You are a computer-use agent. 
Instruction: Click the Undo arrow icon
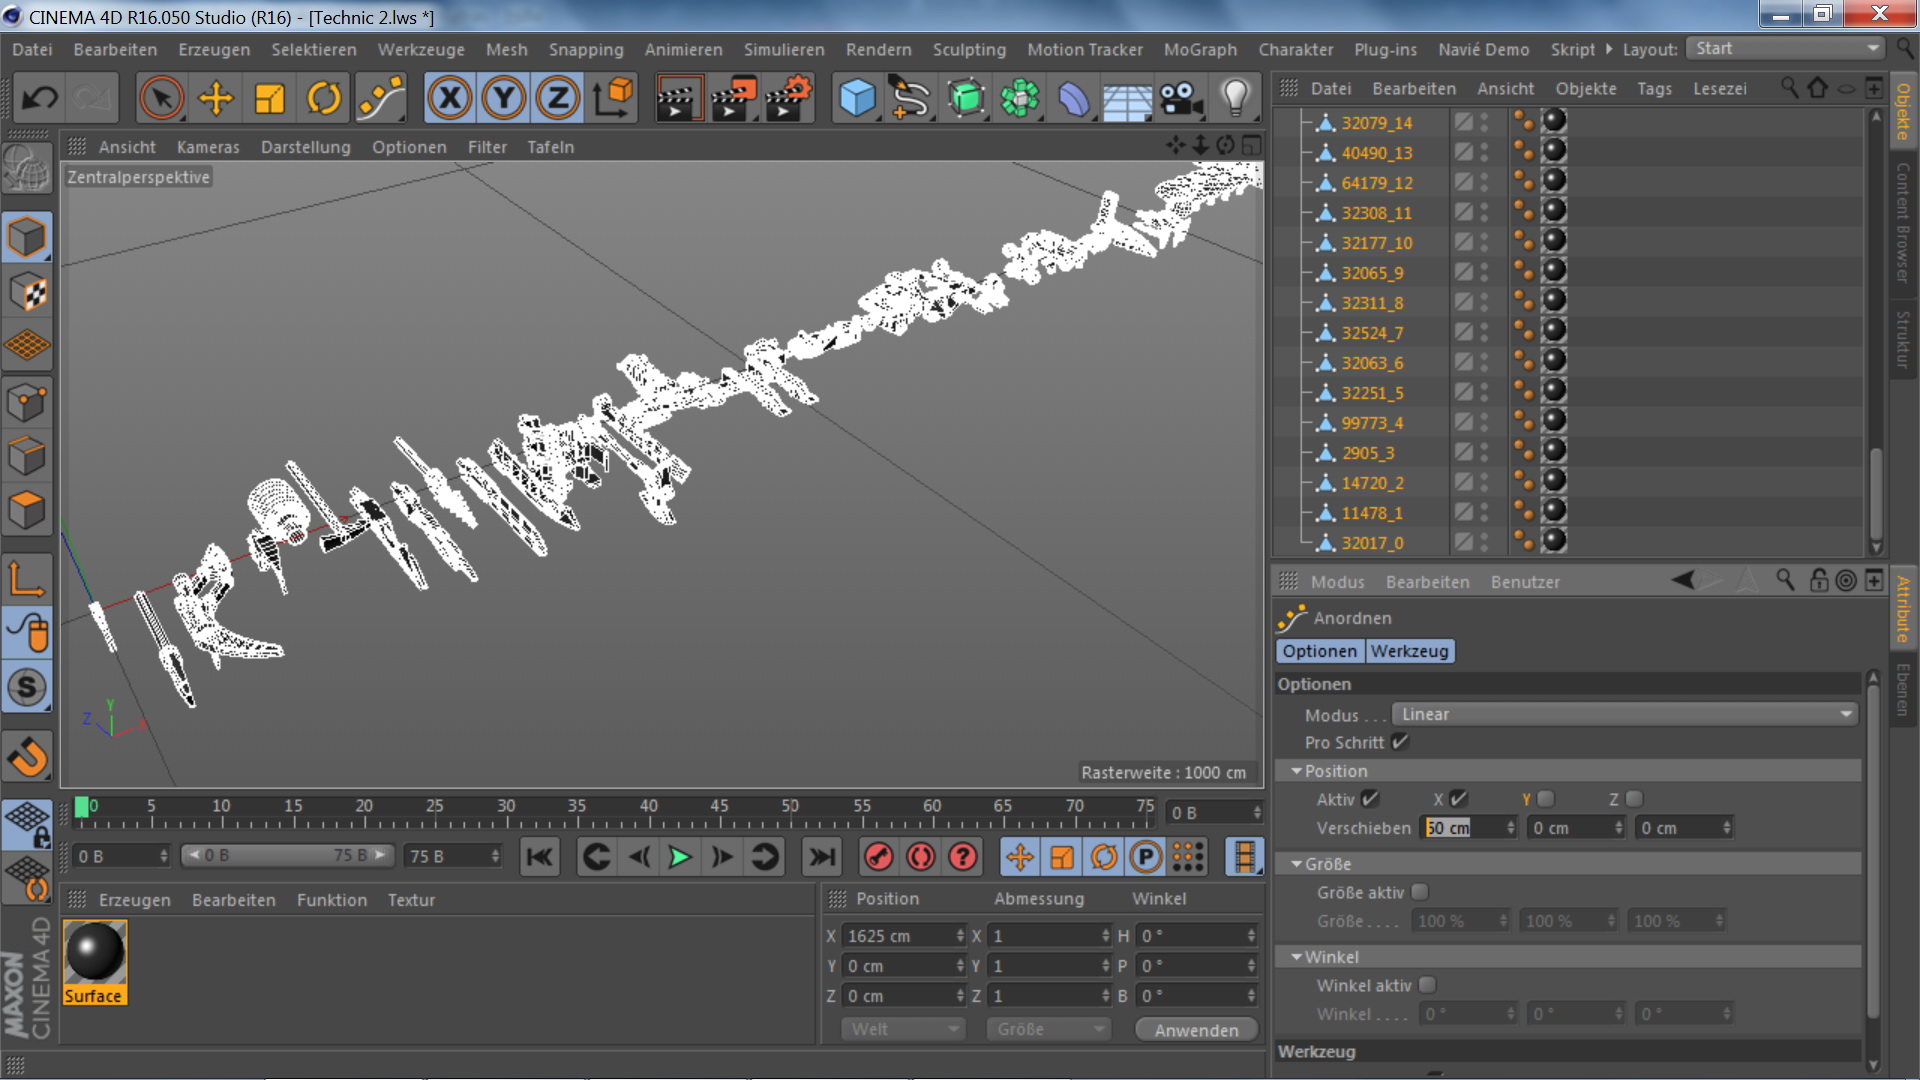[x=40, y=98]
